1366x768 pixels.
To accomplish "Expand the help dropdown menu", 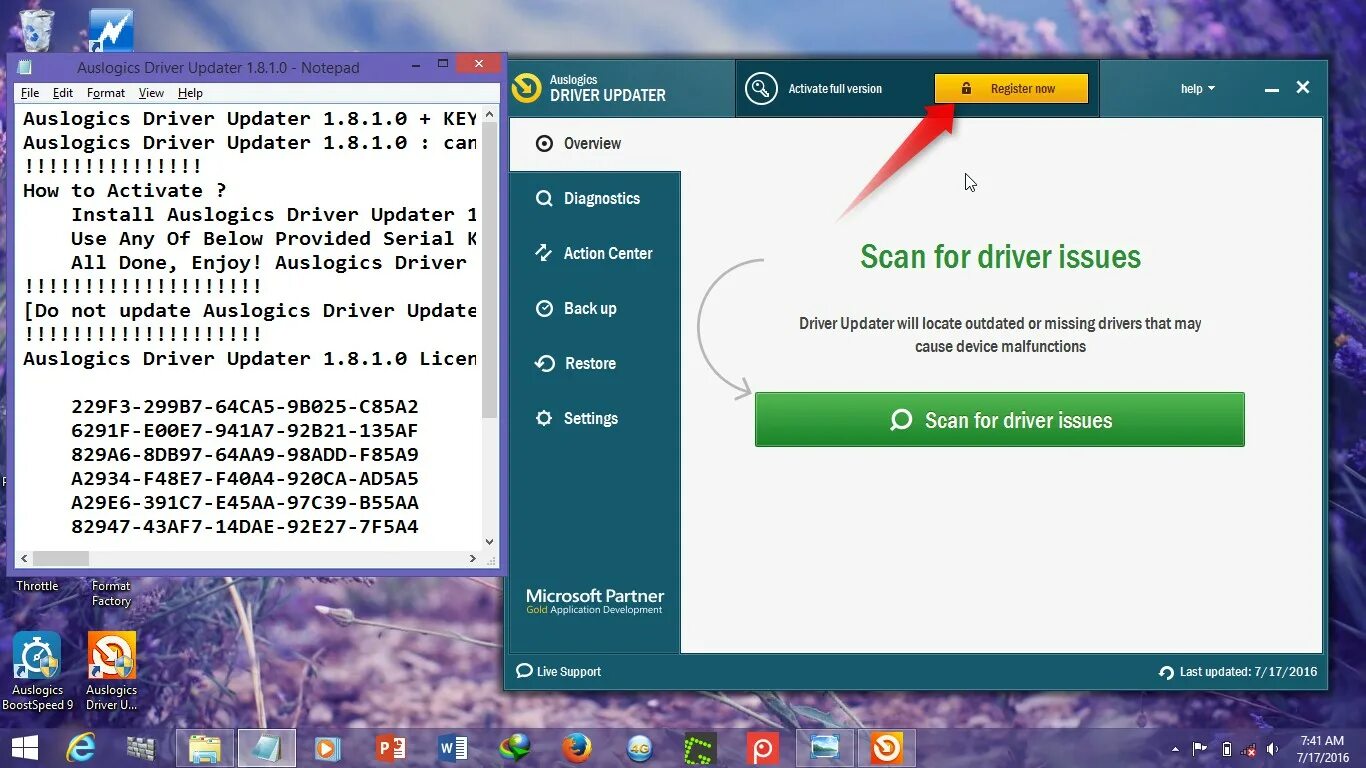I will pyautogui.click(x=1197, y=89).
